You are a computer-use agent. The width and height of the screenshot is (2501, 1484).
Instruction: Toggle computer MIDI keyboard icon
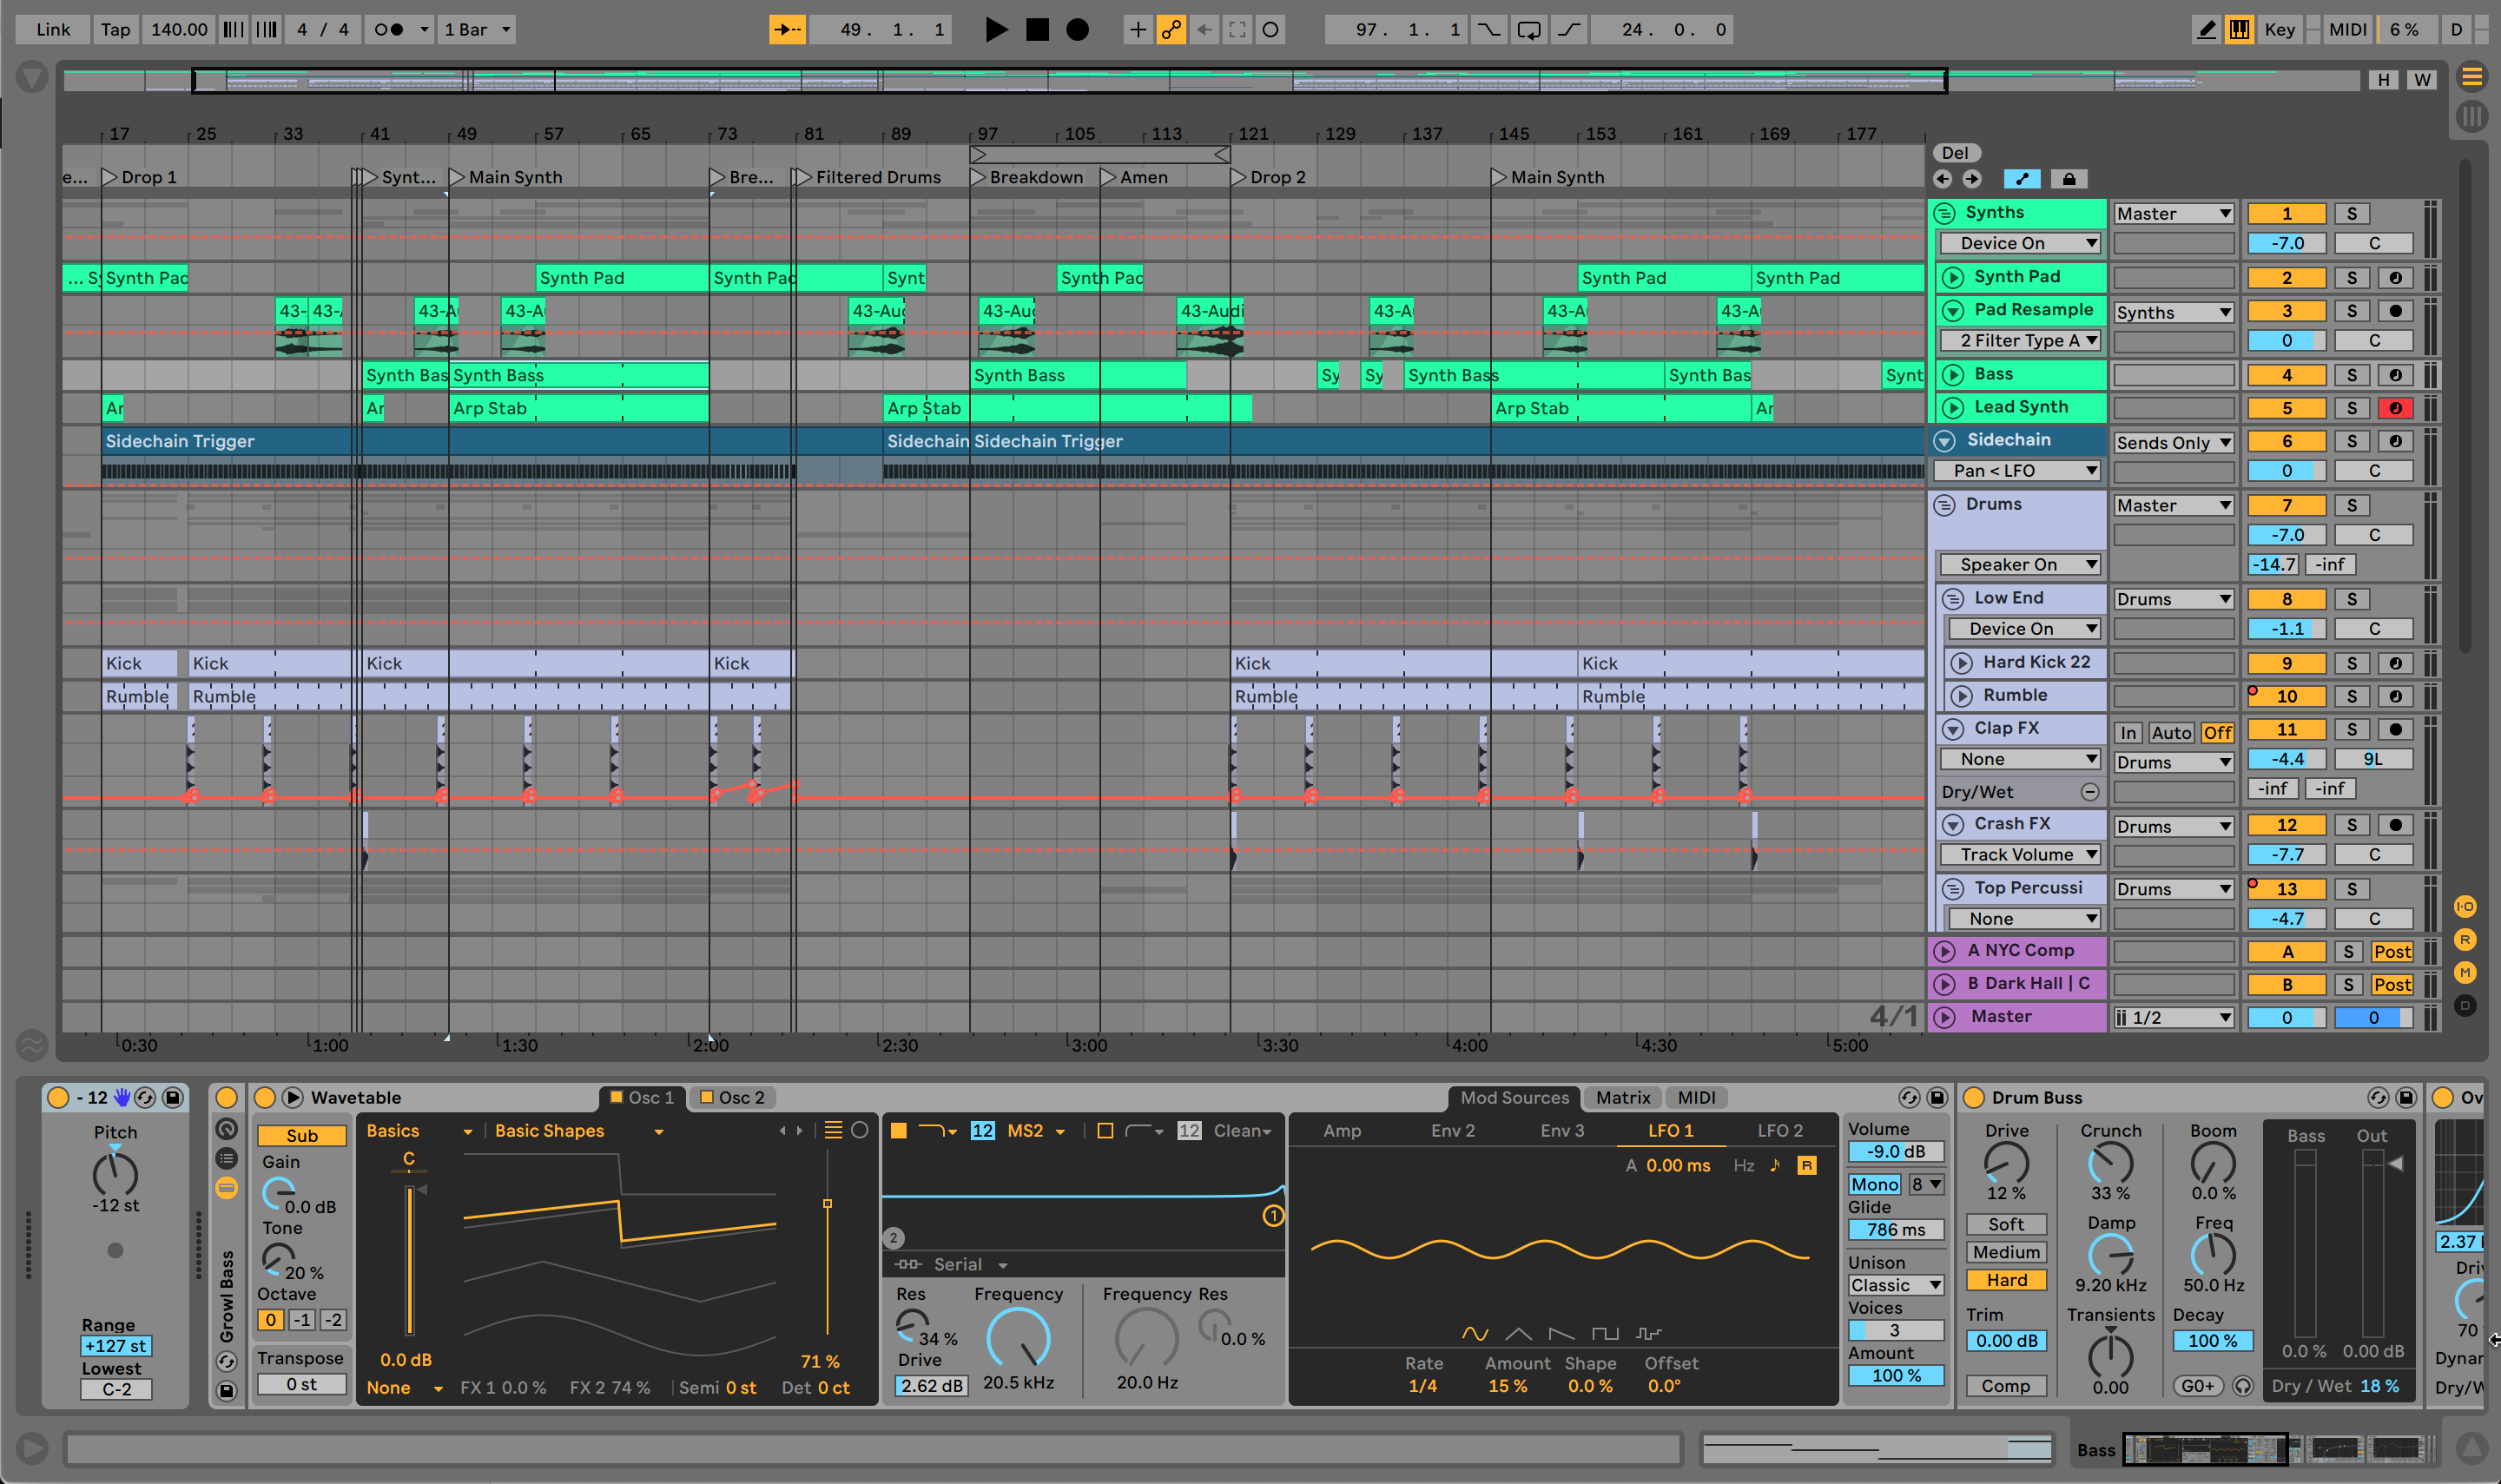coord(2239,29)
